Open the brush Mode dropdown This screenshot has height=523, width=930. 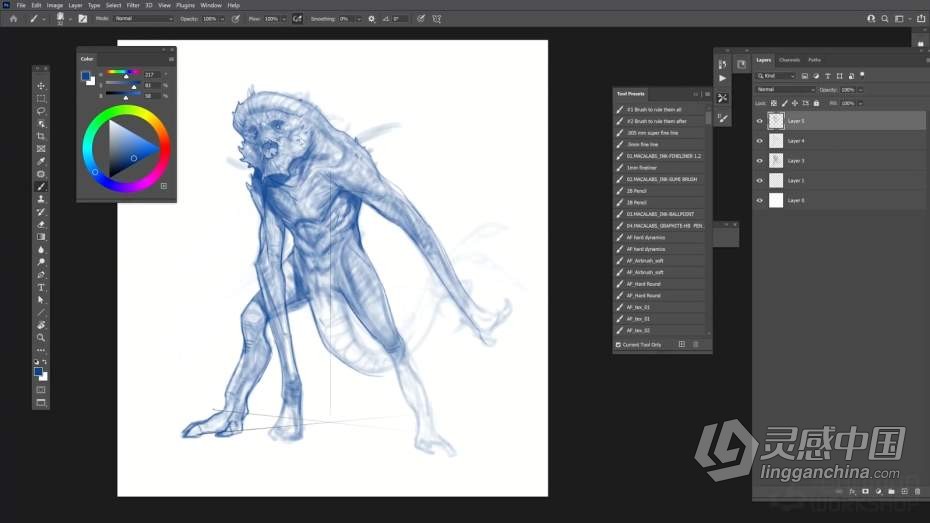pos(144,19)
